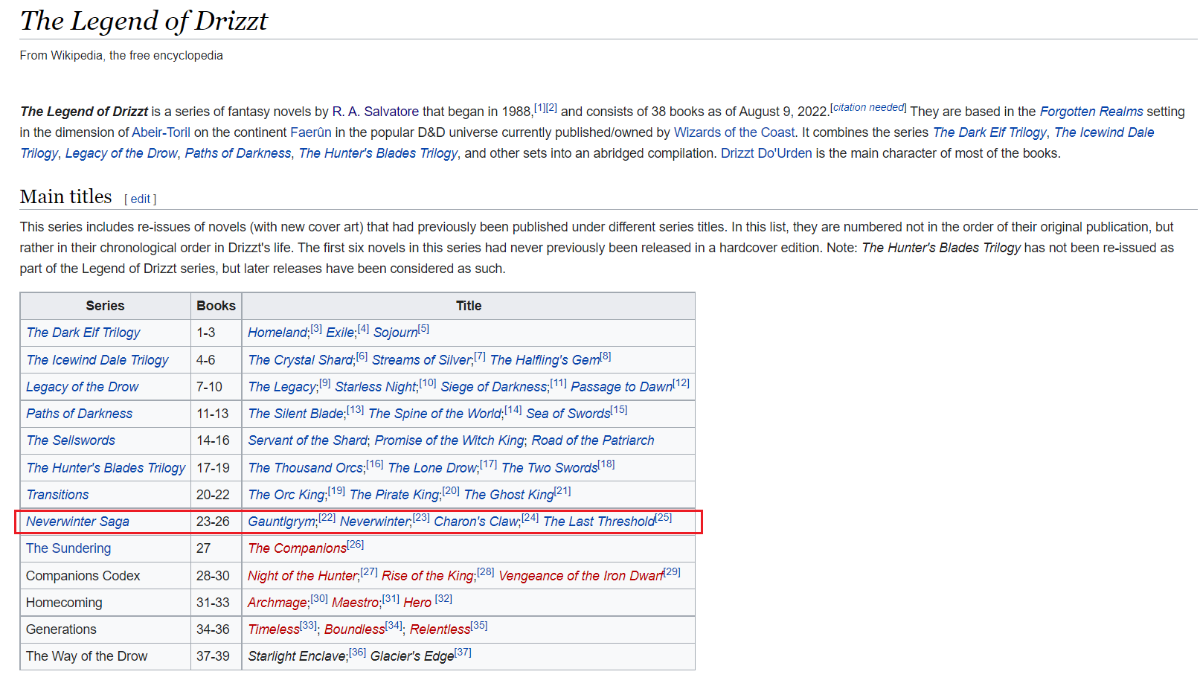Open the Exile book link
This screenshot has height=686, width=1200.
coord(340,332)
